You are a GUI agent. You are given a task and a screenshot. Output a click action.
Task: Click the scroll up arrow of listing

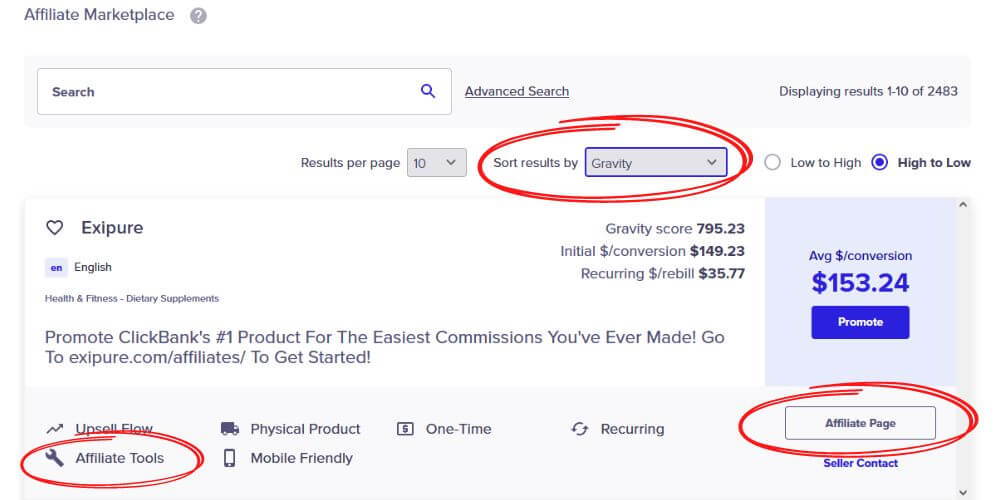pos(963,205)
